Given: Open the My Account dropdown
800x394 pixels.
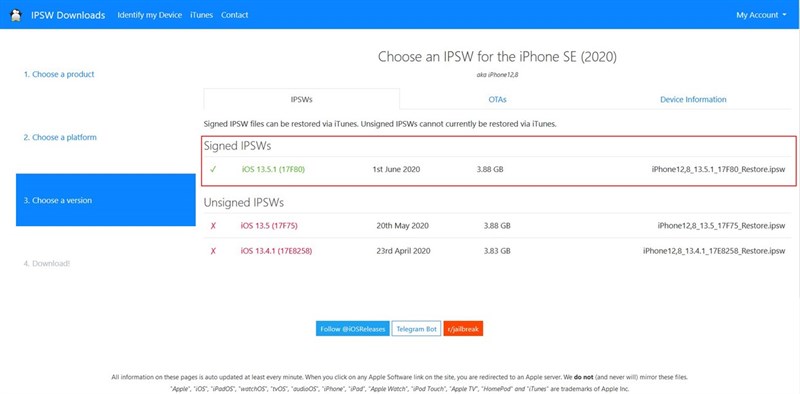Looking at the screenshot, I should (761, 15).
